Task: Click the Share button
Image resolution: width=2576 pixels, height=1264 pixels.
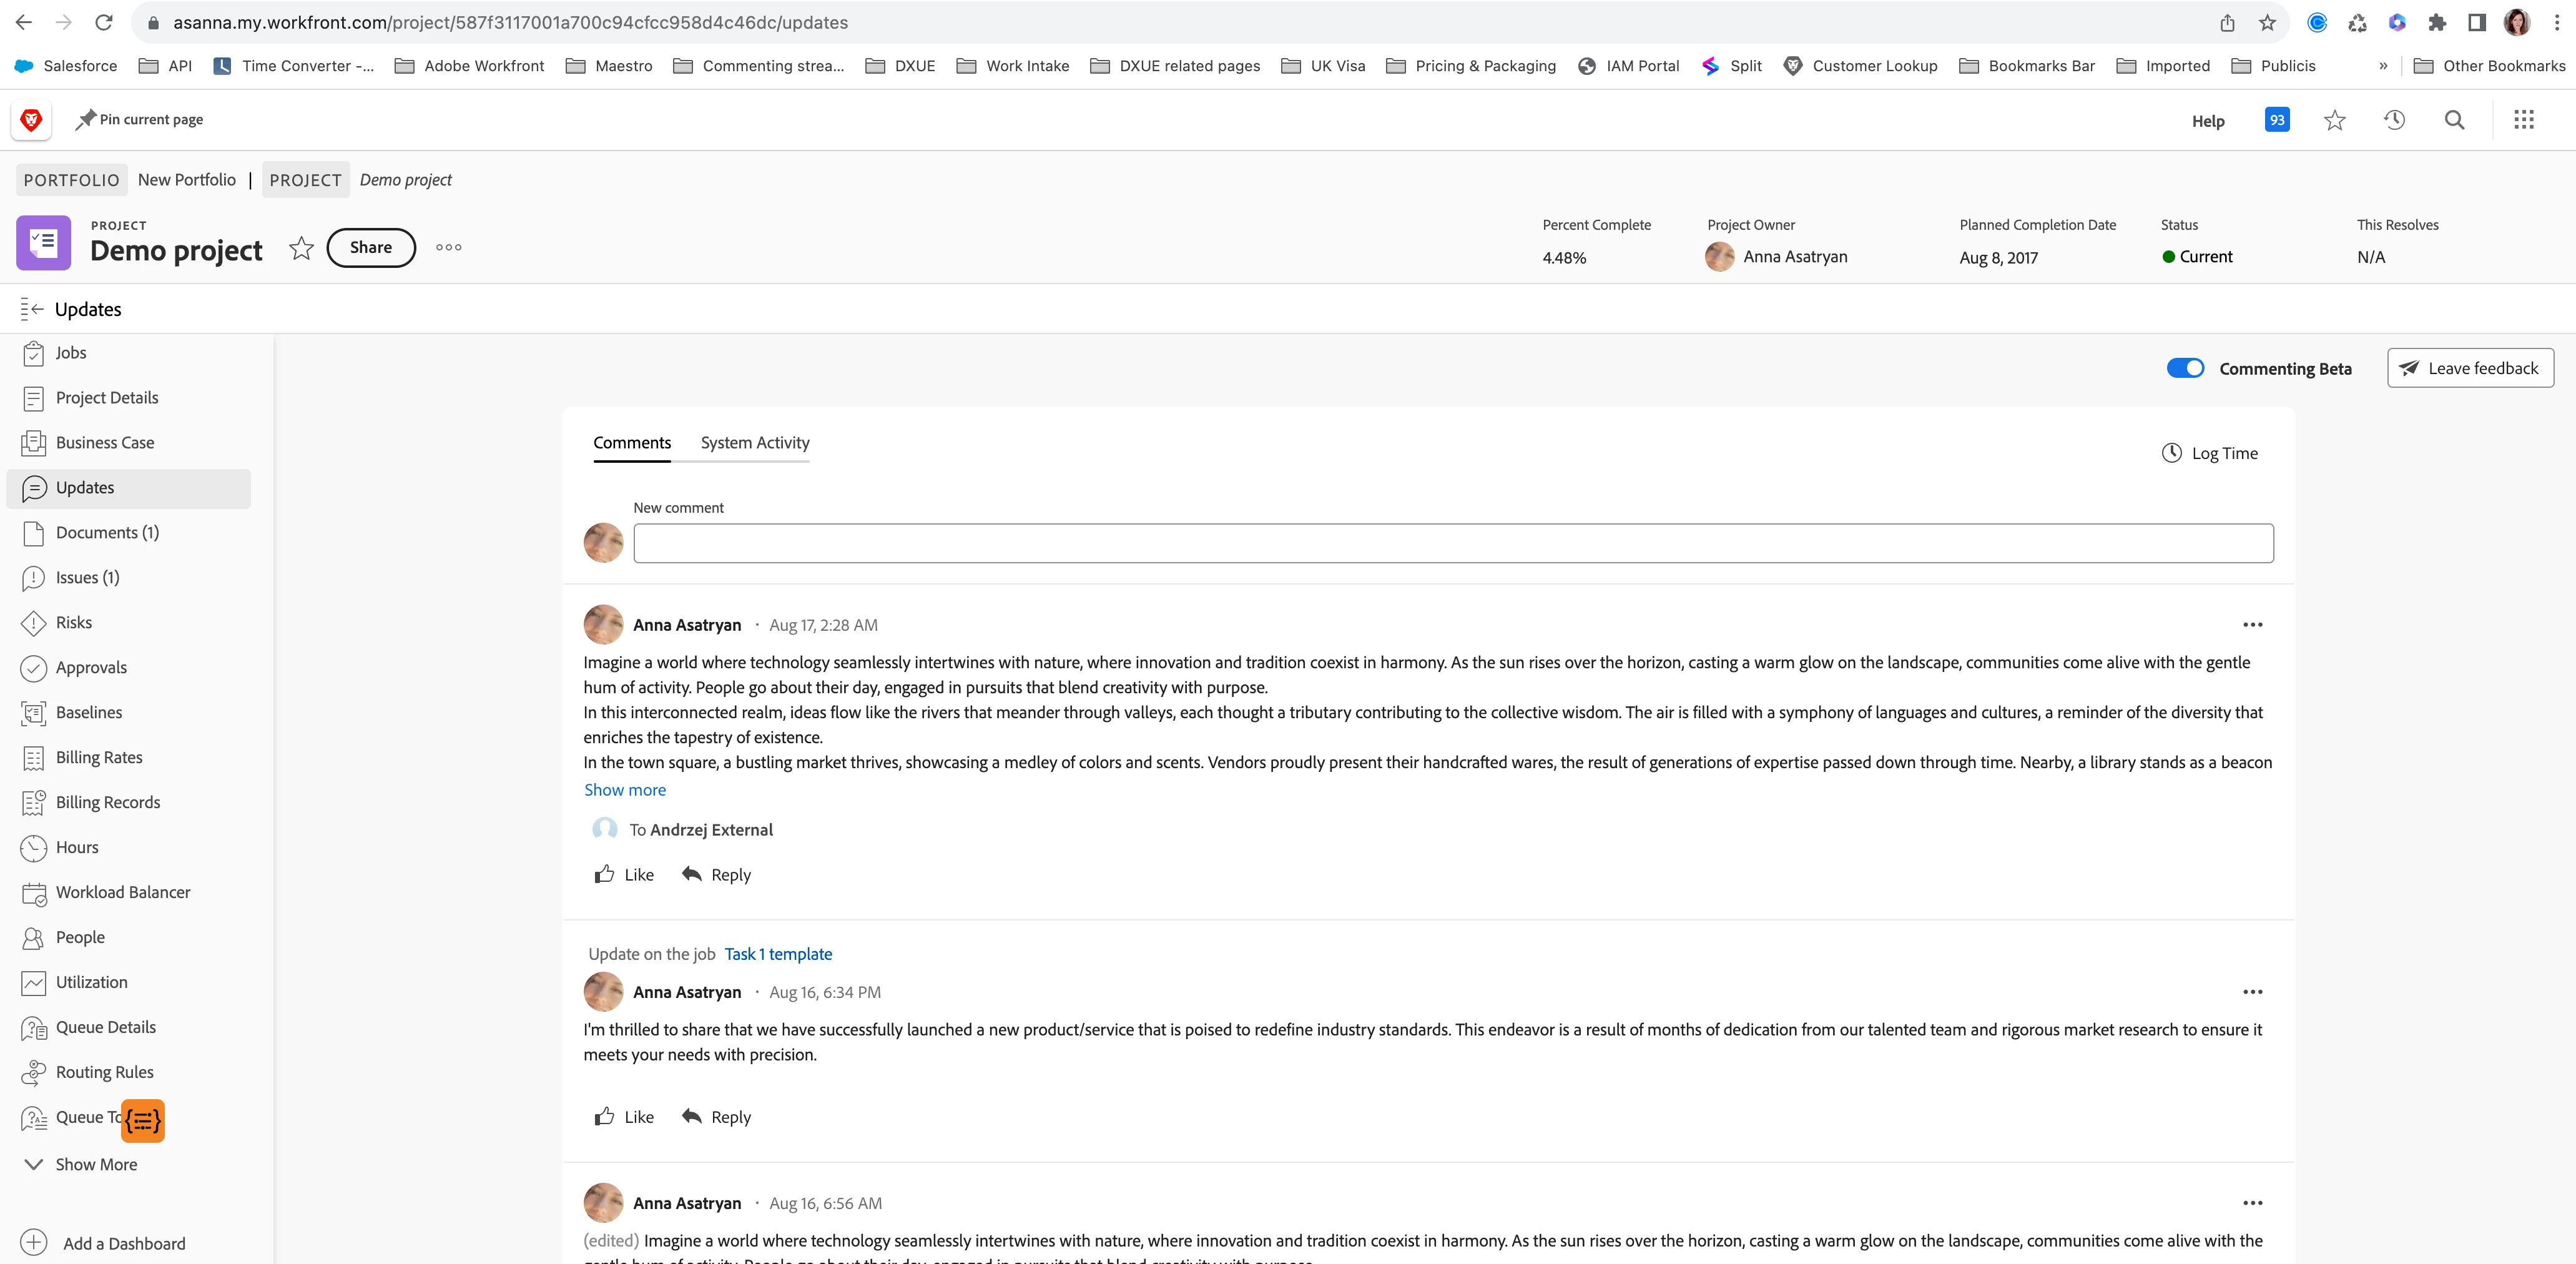Action: 370,248
